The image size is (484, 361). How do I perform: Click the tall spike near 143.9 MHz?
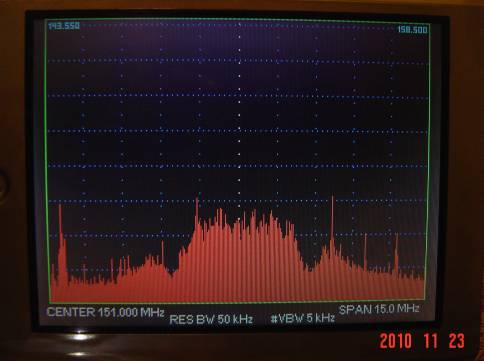60,233
